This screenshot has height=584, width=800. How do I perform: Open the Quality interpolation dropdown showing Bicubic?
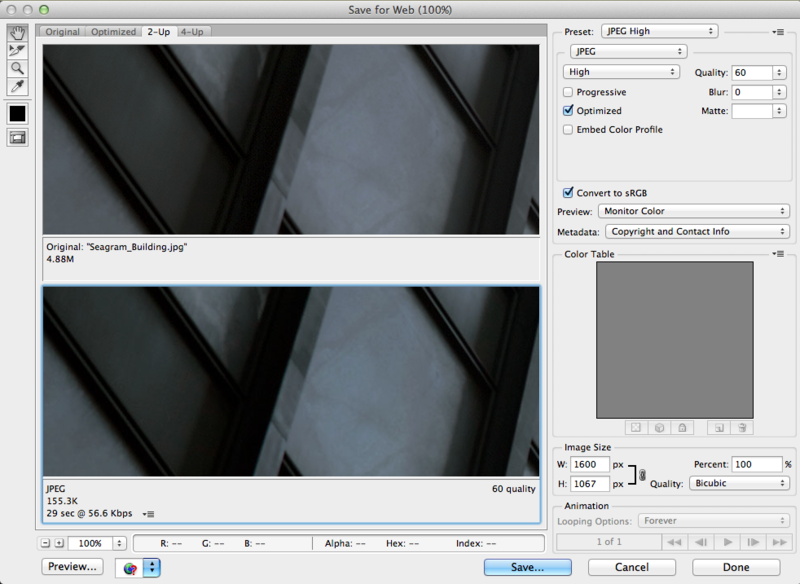pyautogui.click(x=738, y=483)
